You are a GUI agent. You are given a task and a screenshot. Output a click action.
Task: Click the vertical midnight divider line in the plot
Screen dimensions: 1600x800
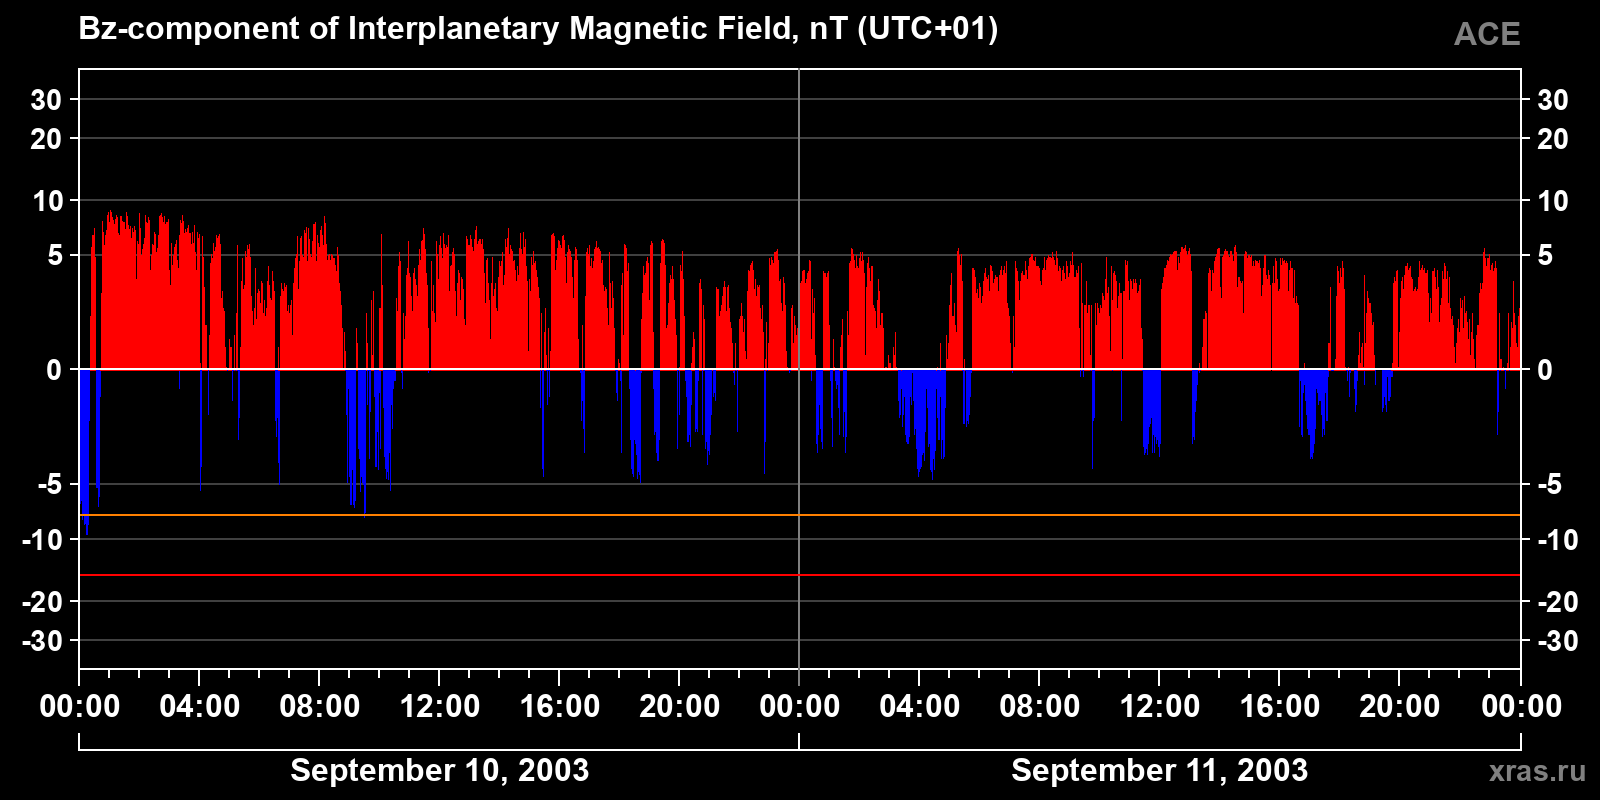(x=799, y=369)
